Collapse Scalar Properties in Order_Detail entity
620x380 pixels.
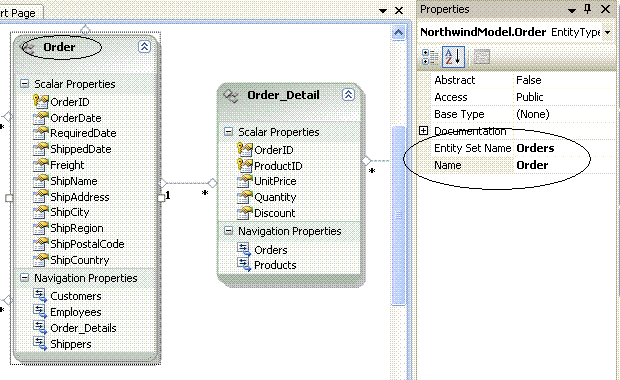tap(229, 131)
